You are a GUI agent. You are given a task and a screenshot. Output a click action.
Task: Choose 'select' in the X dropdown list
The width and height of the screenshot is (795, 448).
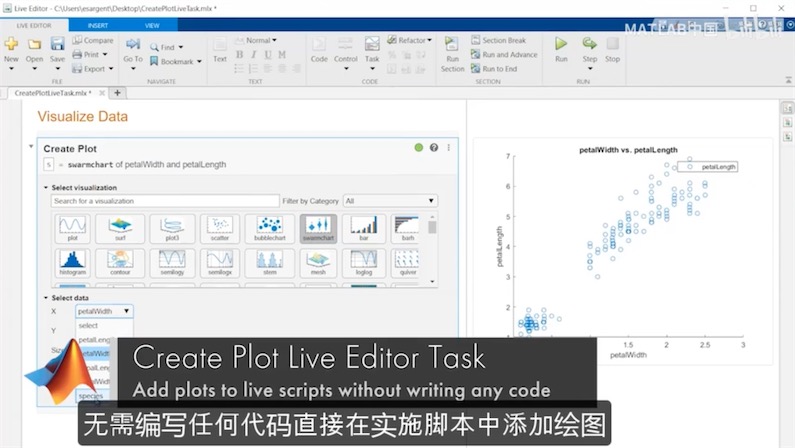click(104, 325)
